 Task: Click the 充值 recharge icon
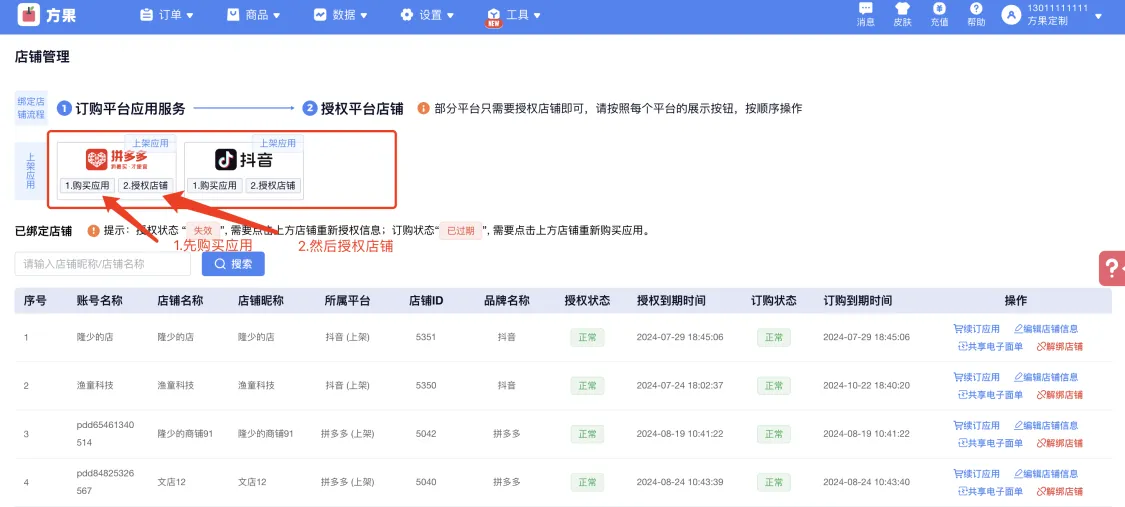[939, 10]
